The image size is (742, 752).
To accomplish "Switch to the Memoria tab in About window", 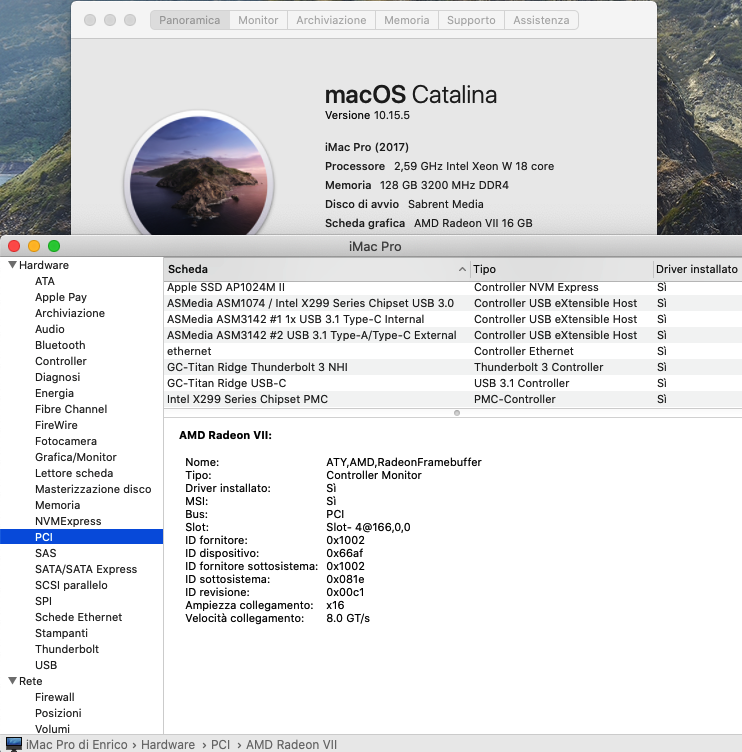I will point(407,20).
